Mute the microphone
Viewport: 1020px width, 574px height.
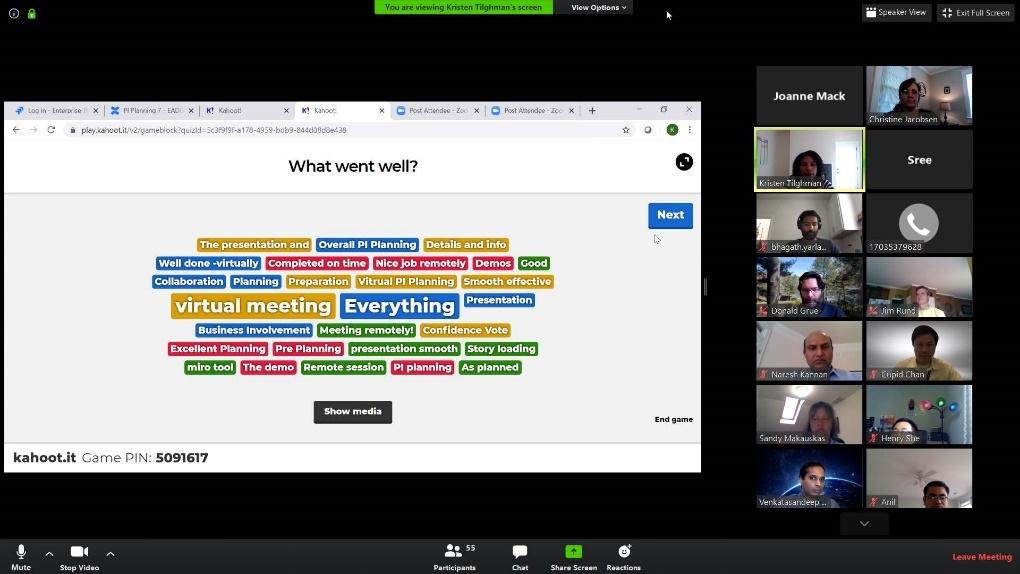(x=21, y=552)
